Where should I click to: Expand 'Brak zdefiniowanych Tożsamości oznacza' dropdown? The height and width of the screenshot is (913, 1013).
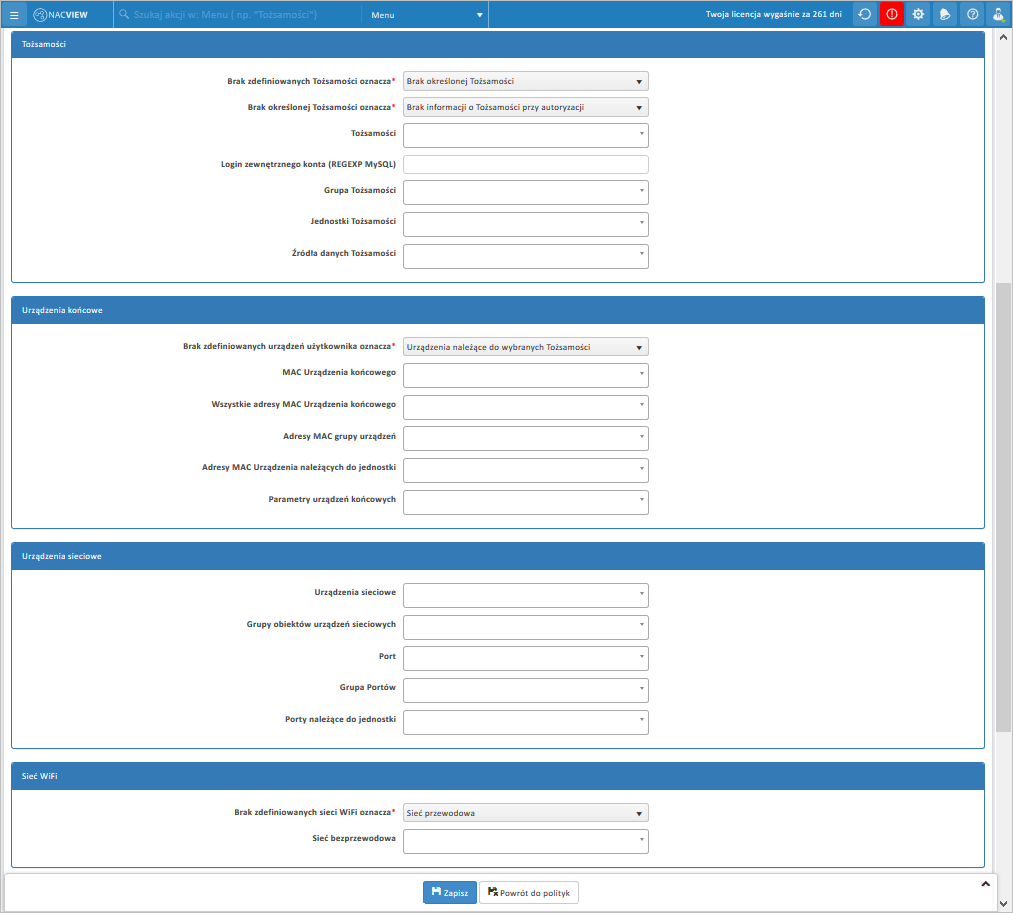coord(525,81)
